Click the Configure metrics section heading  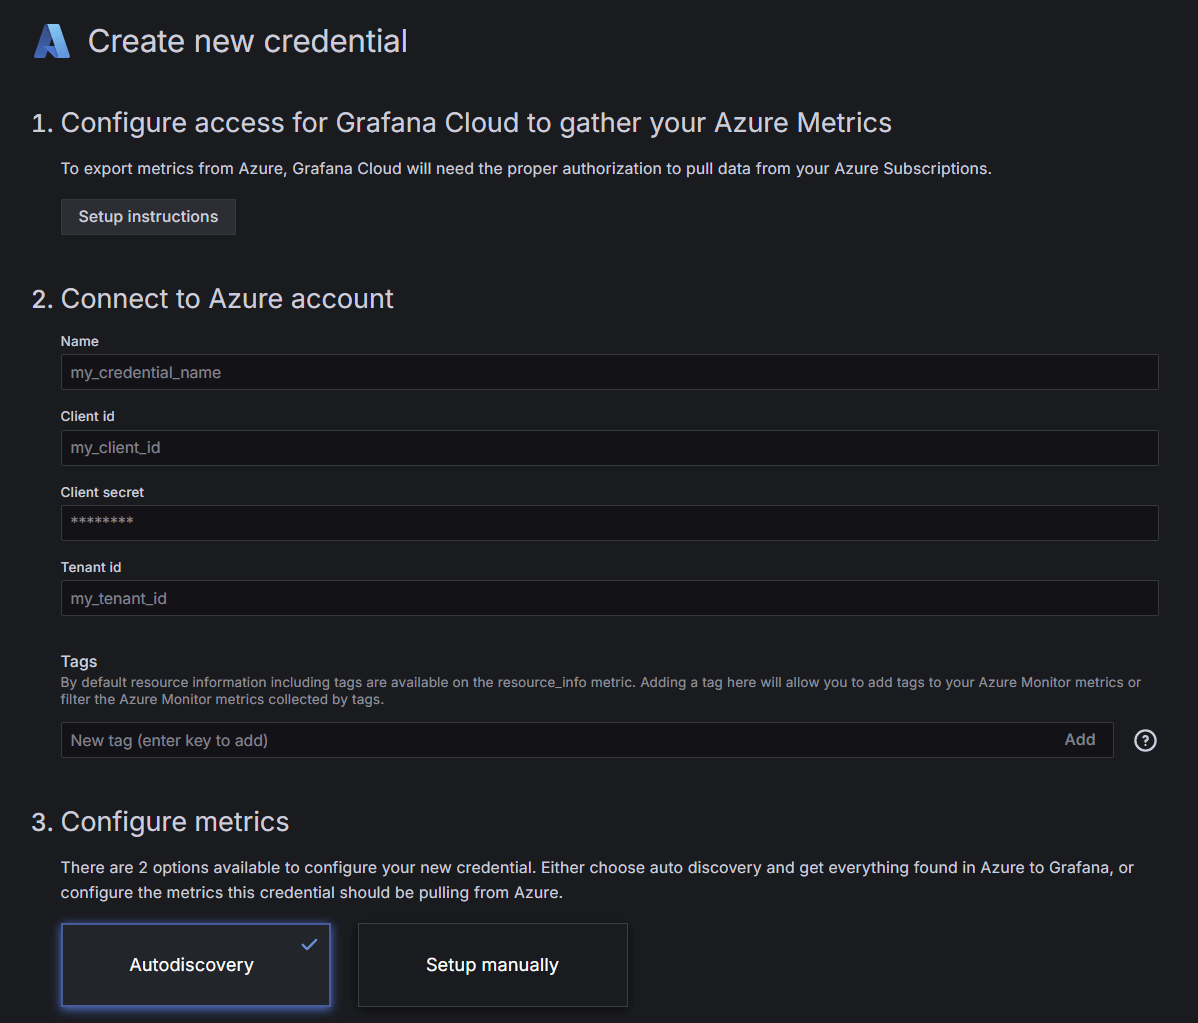(x=175, y=821)
